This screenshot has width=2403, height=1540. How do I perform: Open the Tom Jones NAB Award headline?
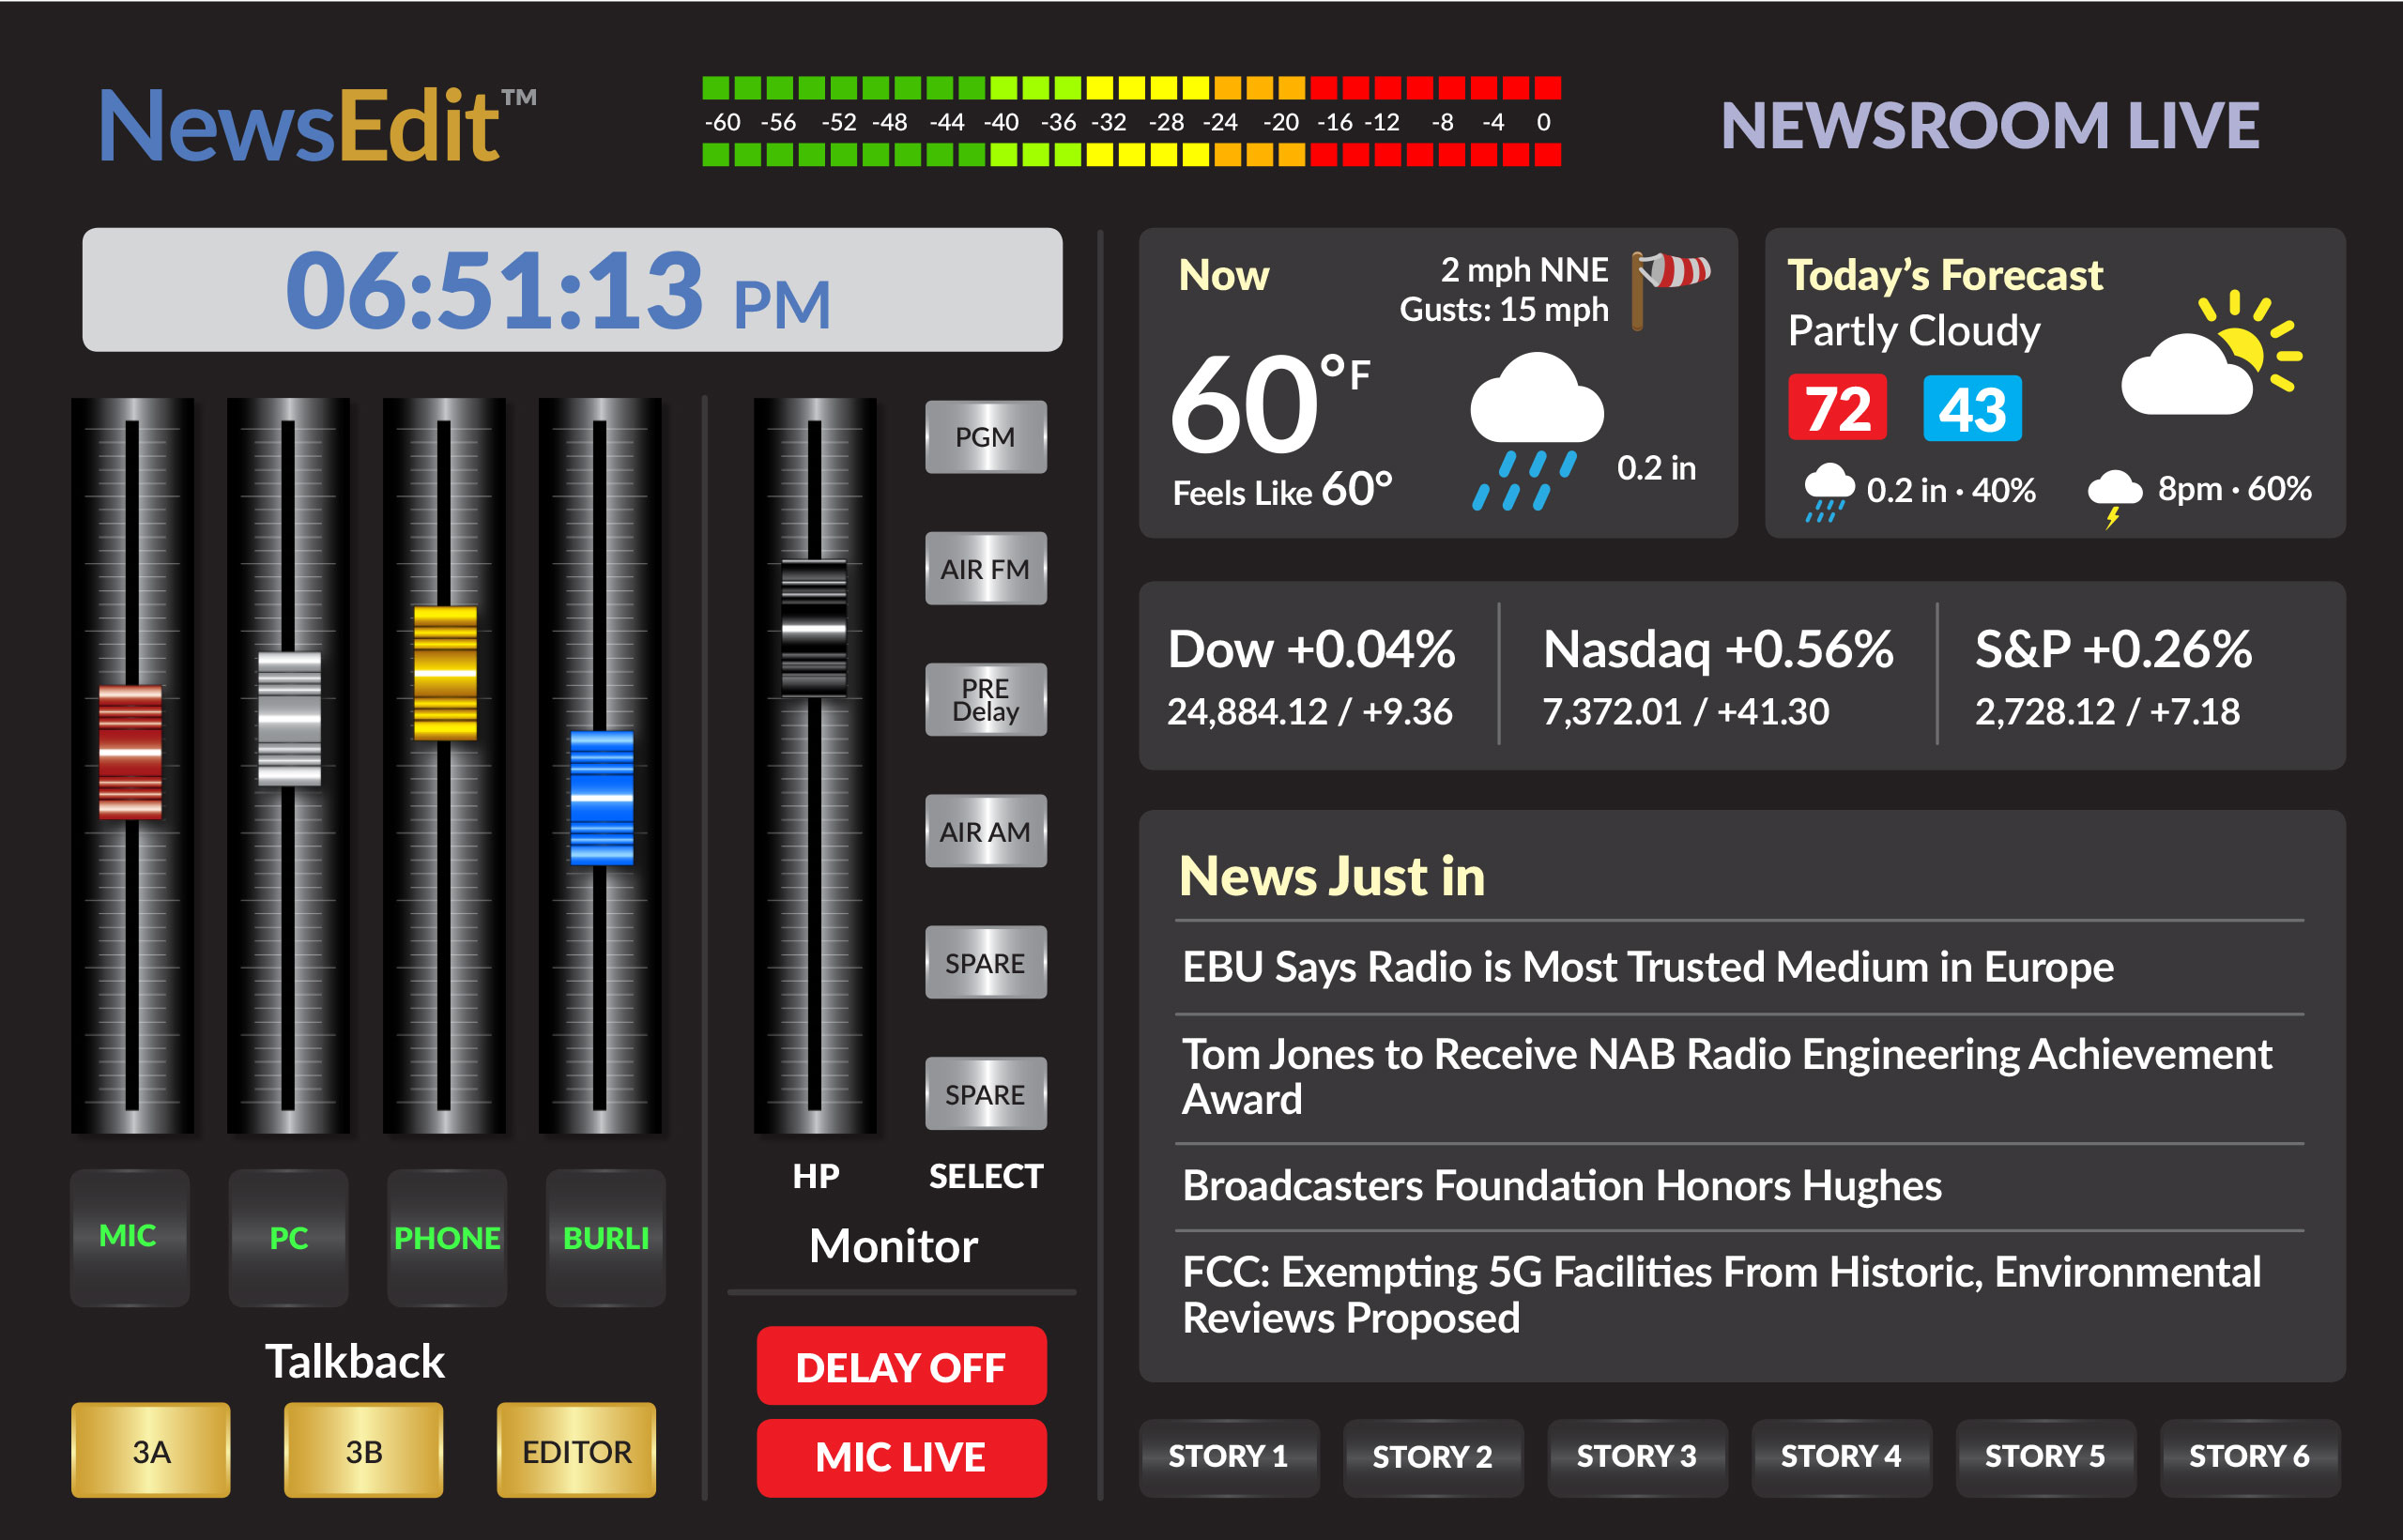[x=1727, y=1077]
